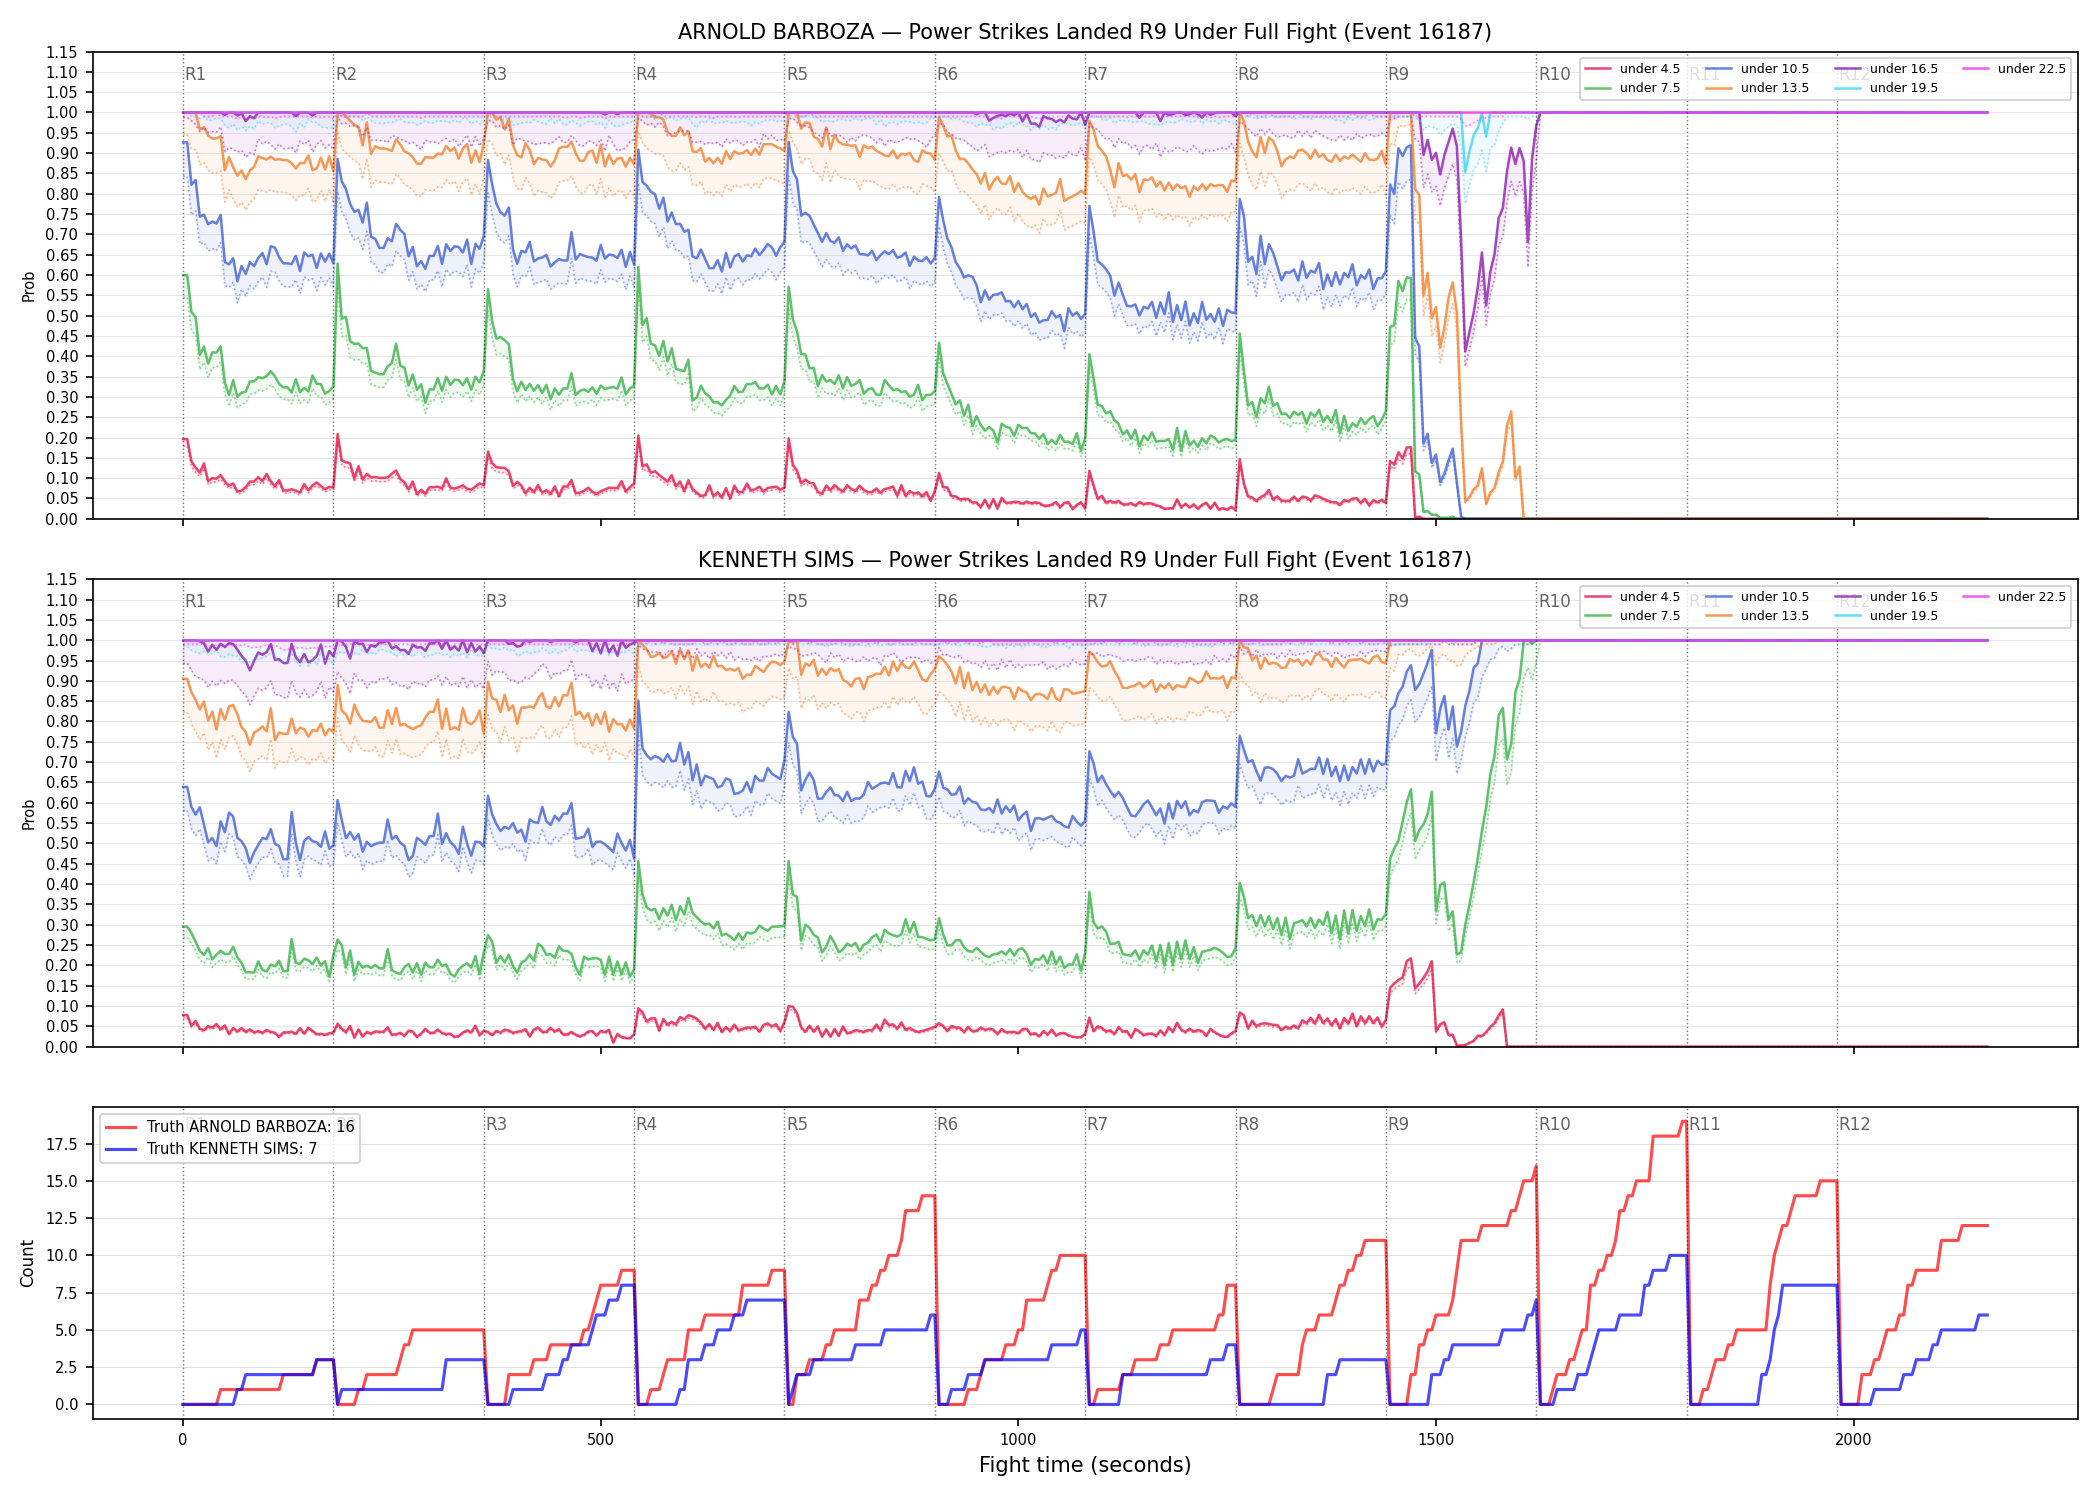Click y-axis tick 17.5 on Count chart
Viewport: 2100px width, 1500px height.
(x=62, y=1144)
